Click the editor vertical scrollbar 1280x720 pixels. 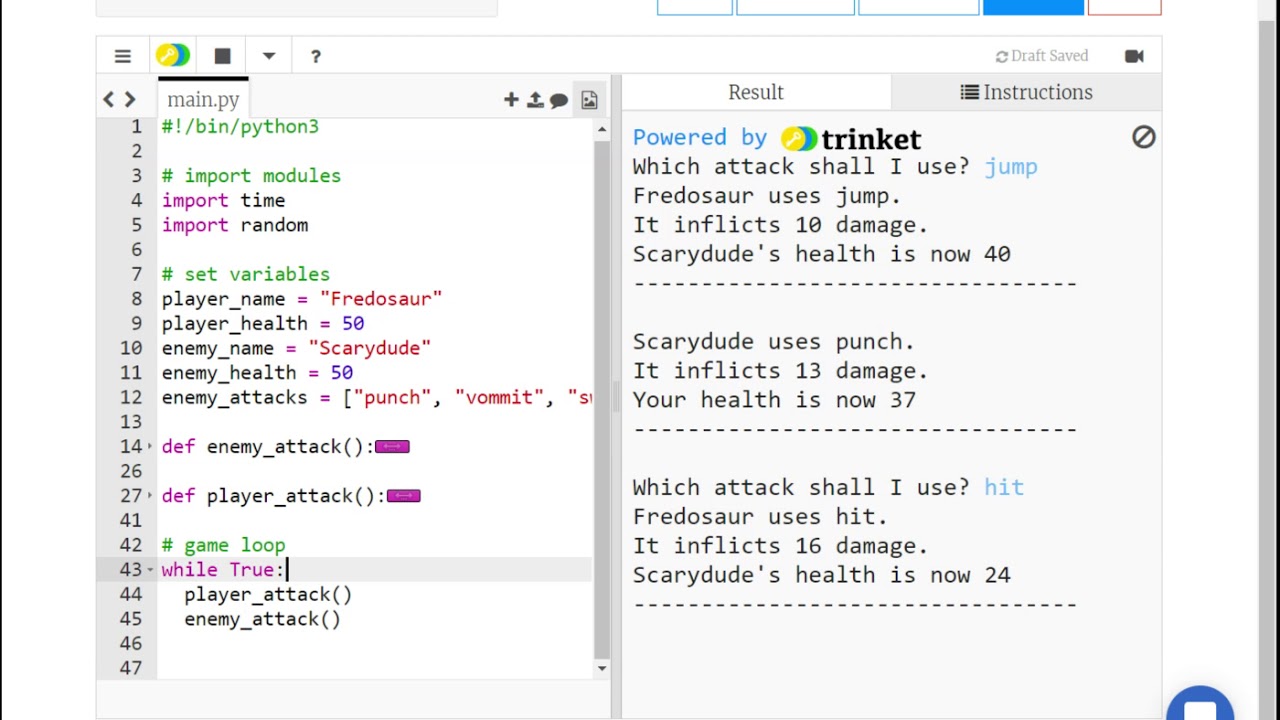602,400
